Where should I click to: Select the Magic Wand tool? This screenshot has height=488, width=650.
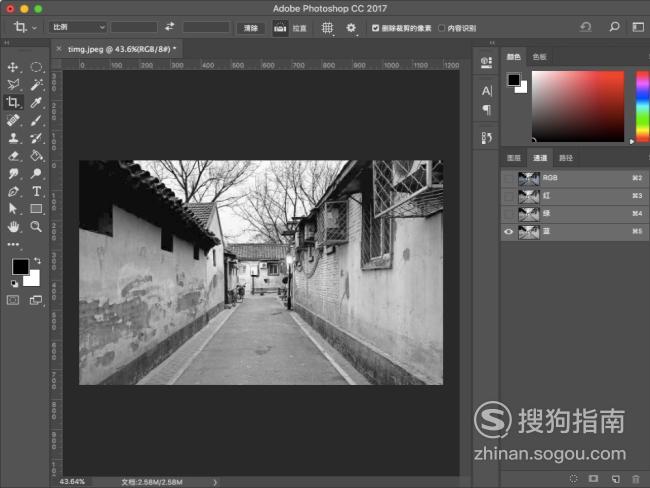[36, 85]
